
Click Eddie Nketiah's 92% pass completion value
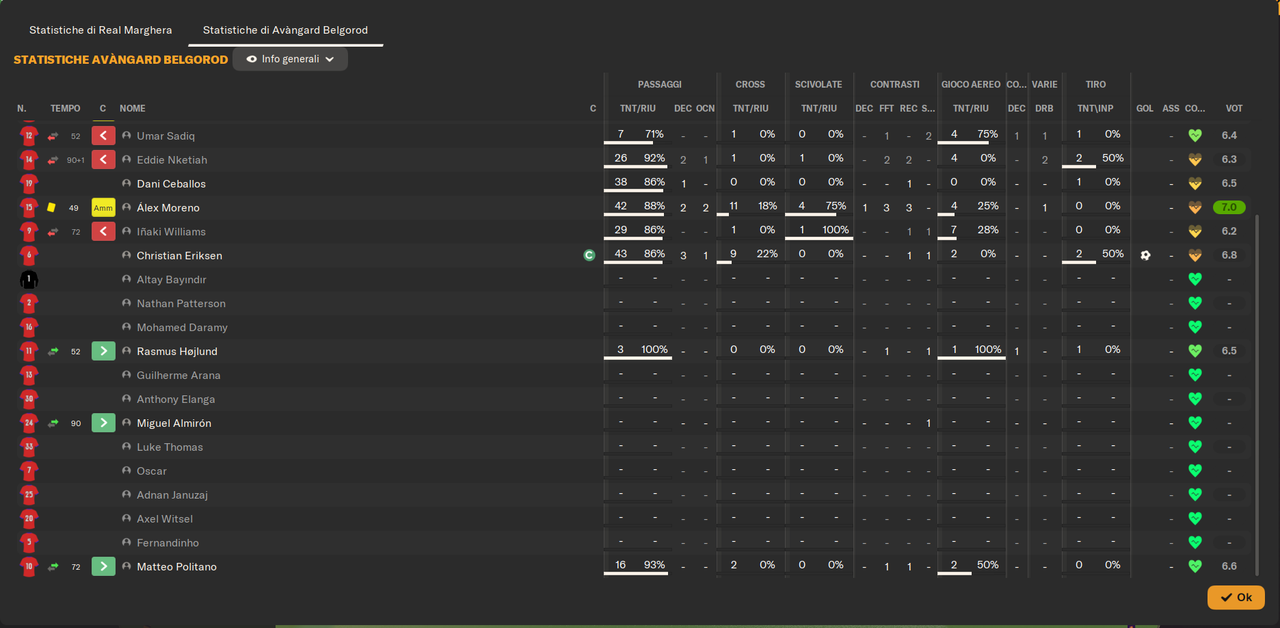point(655,158)
